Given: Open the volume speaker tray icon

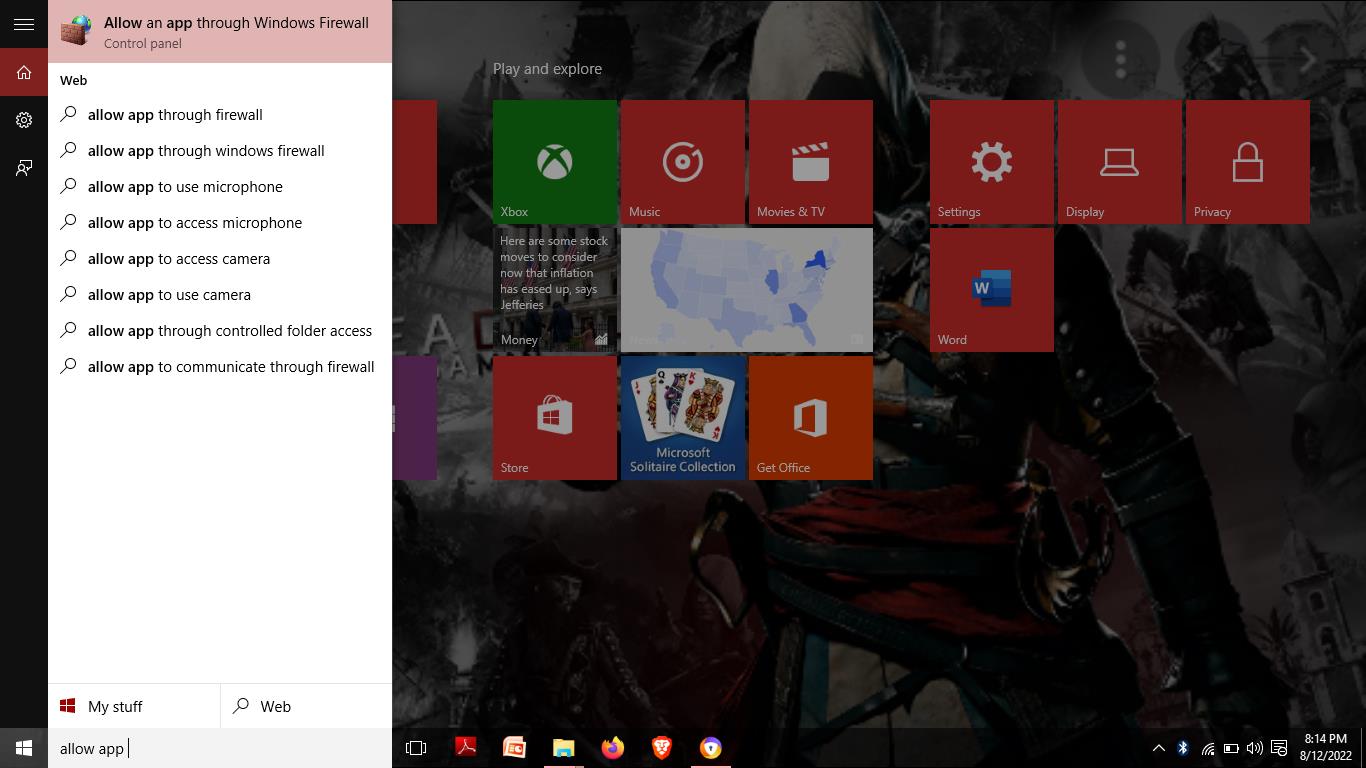Looking at the screenshot, I should pyautogui.click(x=1255, y=748).
